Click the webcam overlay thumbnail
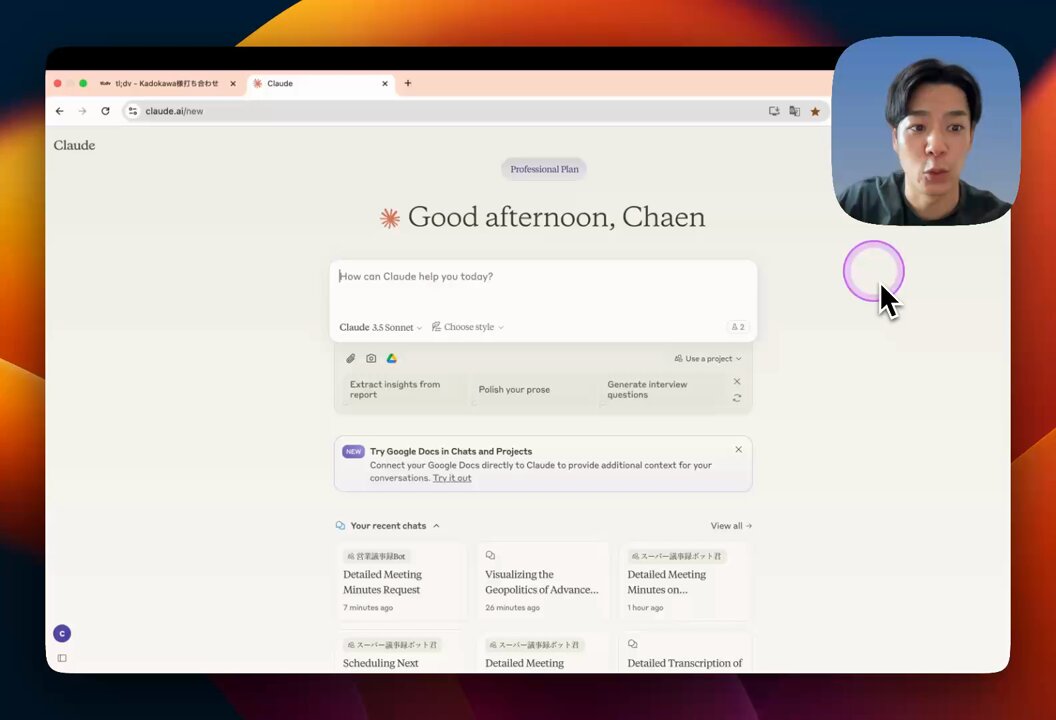 (x=926, y=131)
